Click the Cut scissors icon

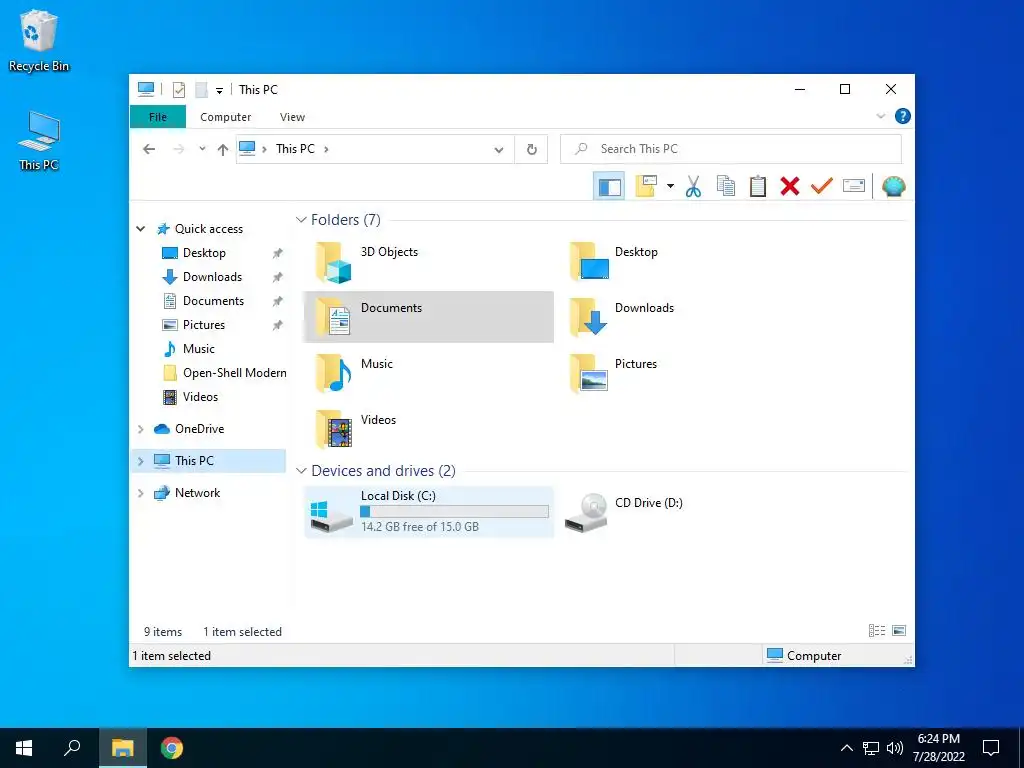[694, 187]
